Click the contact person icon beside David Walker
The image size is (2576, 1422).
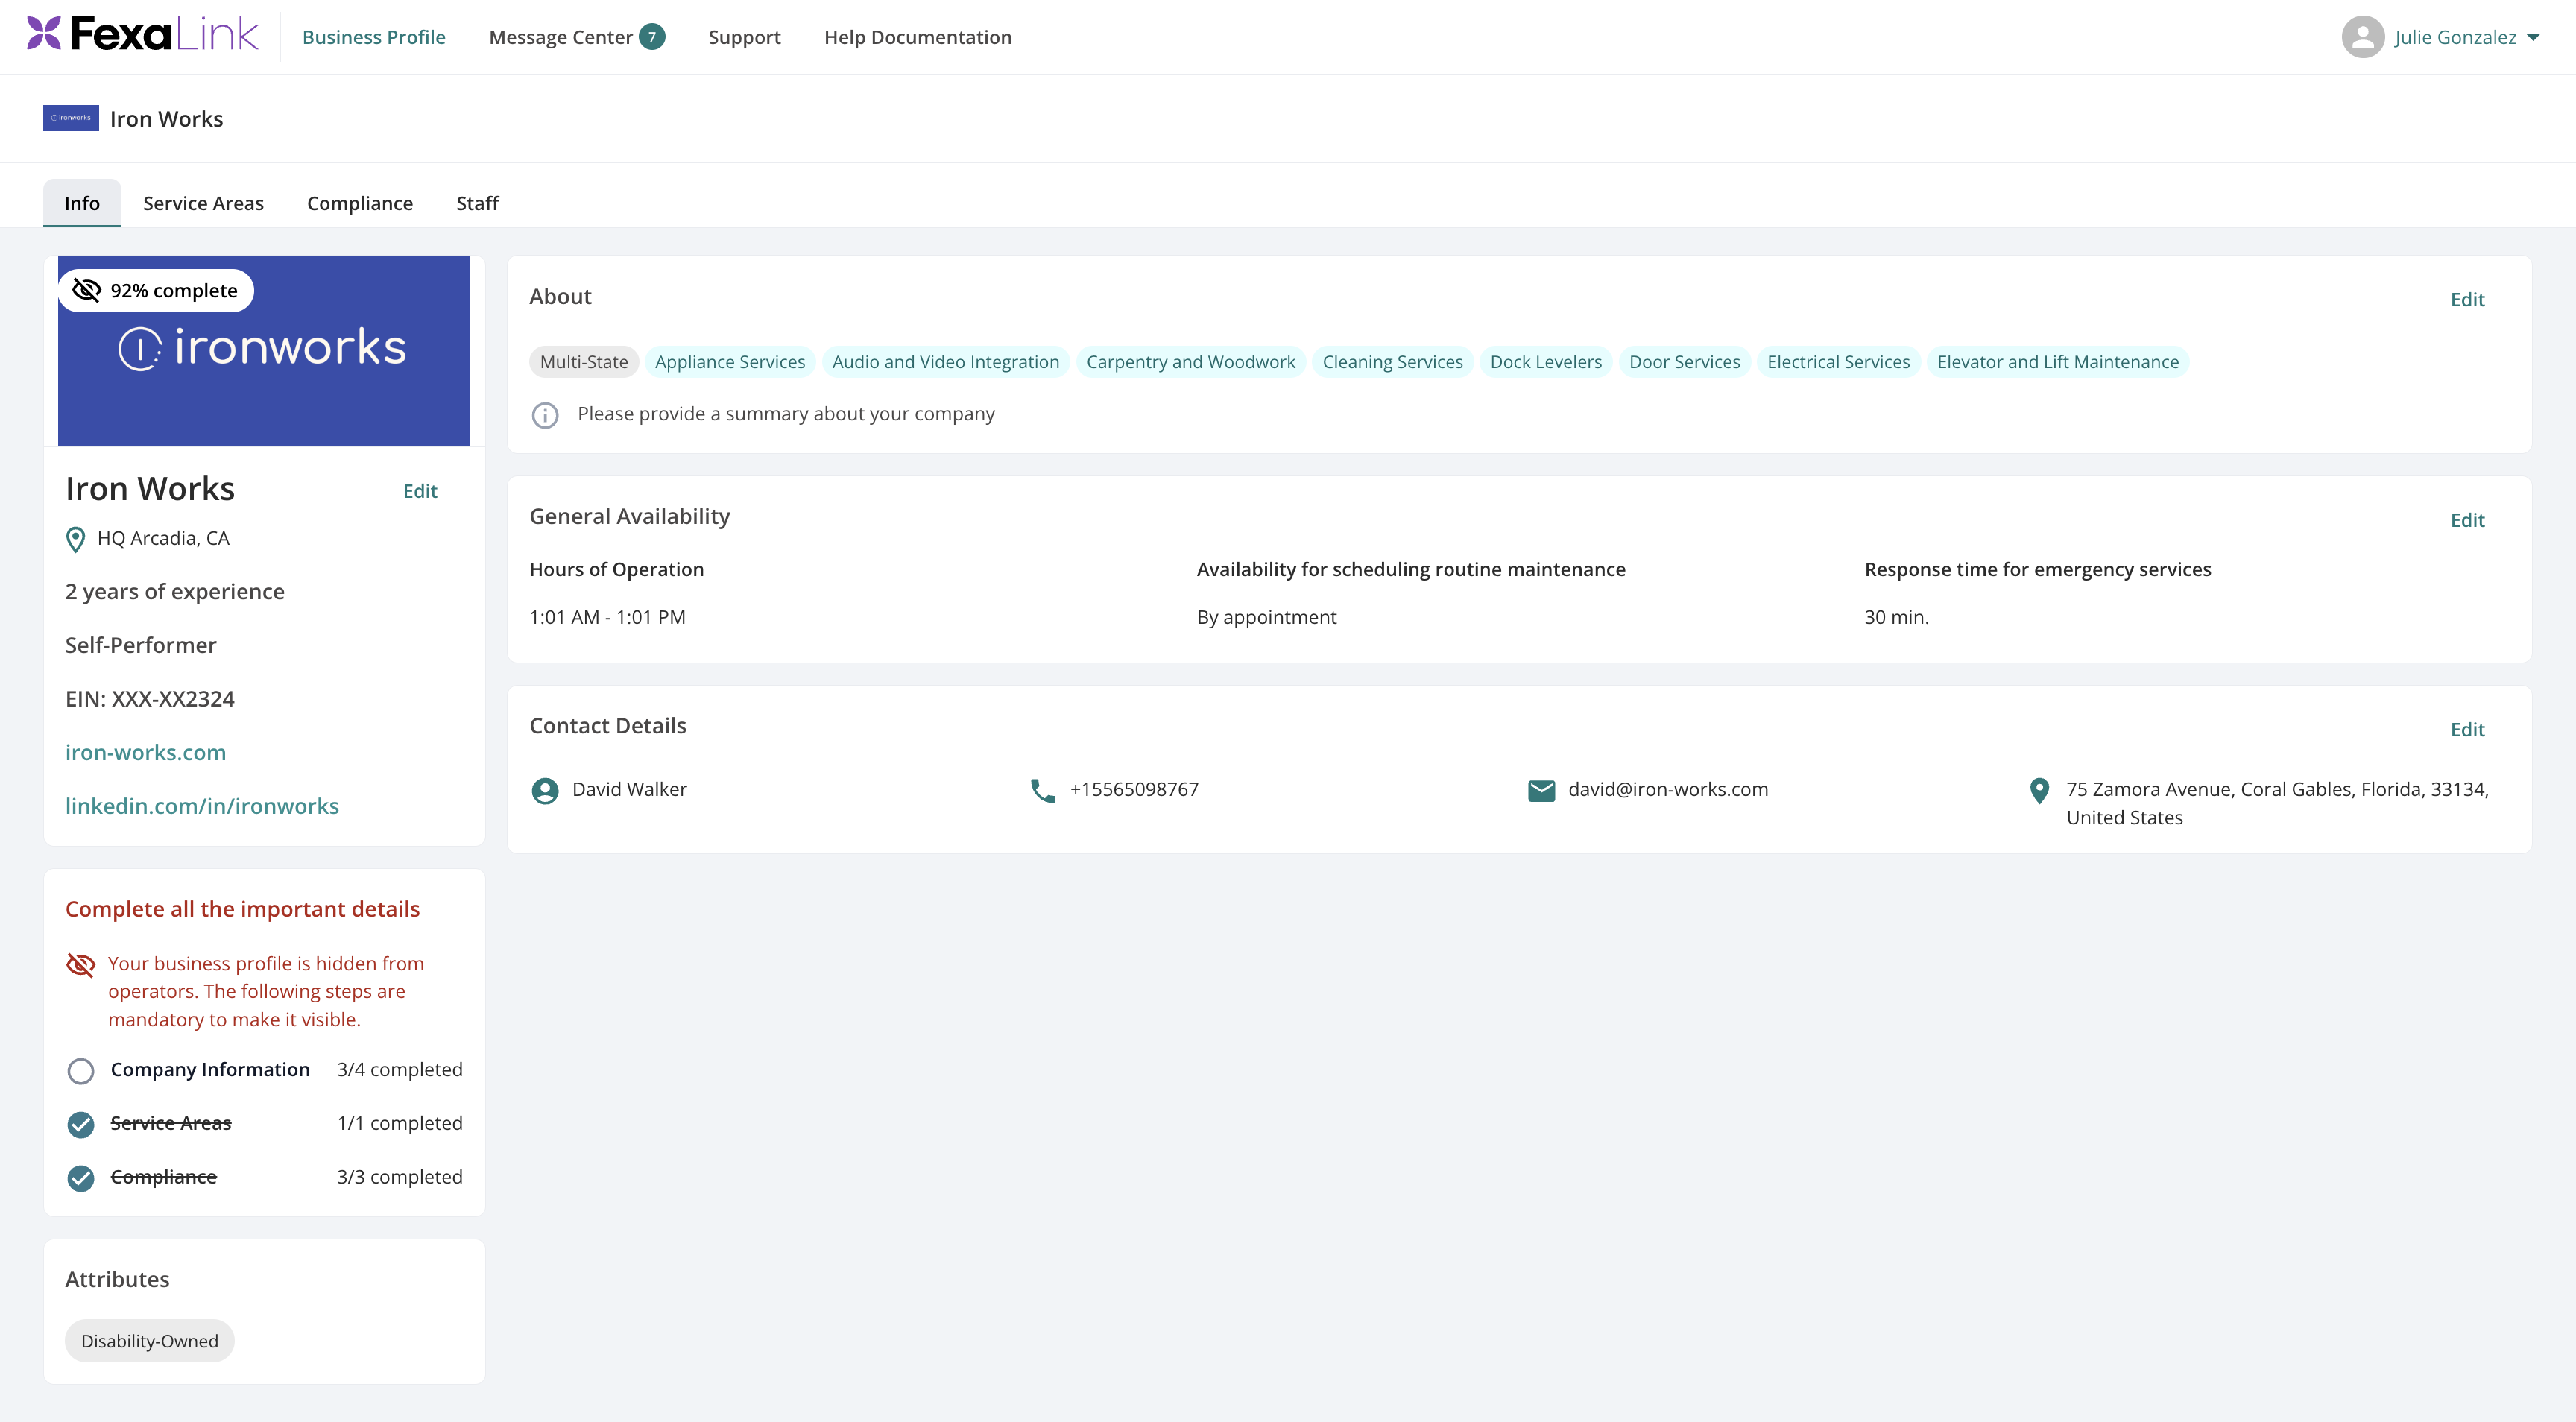pyautogui.click(x=545, y=791)
